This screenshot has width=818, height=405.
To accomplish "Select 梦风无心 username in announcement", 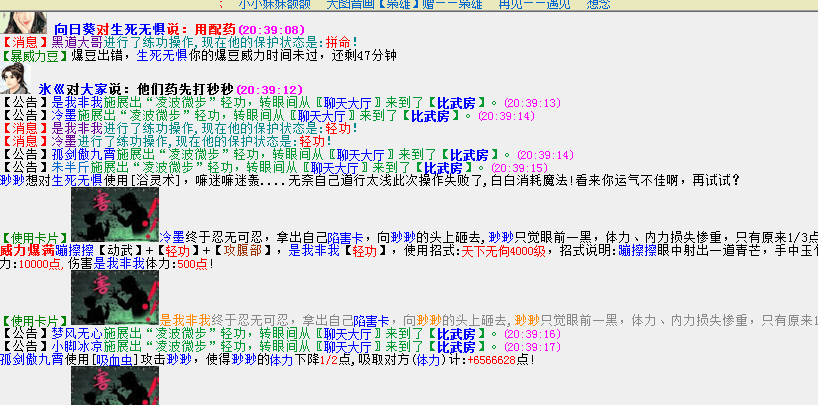I will pos(77,333).
